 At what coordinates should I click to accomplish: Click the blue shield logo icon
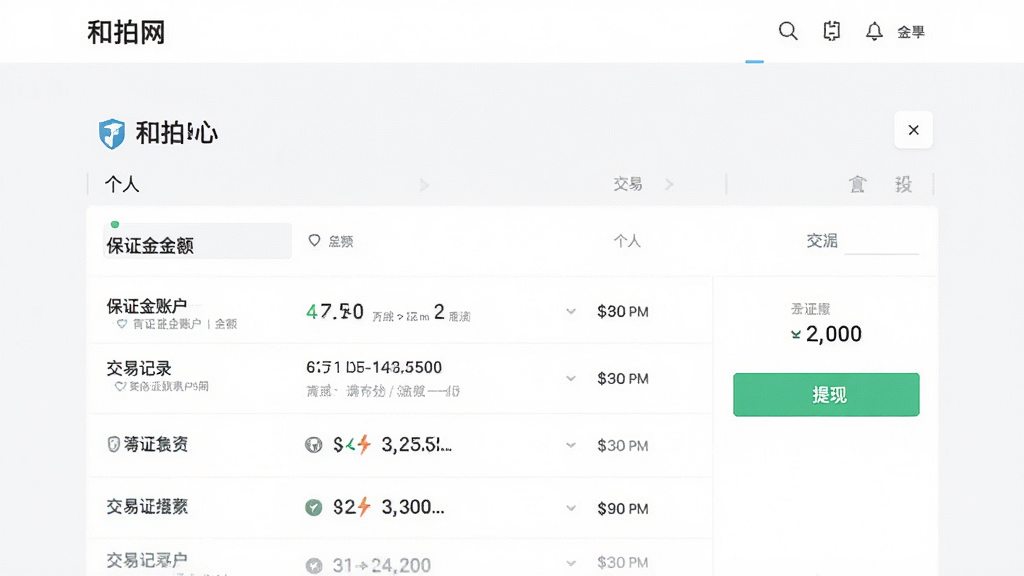coord(112,134)
